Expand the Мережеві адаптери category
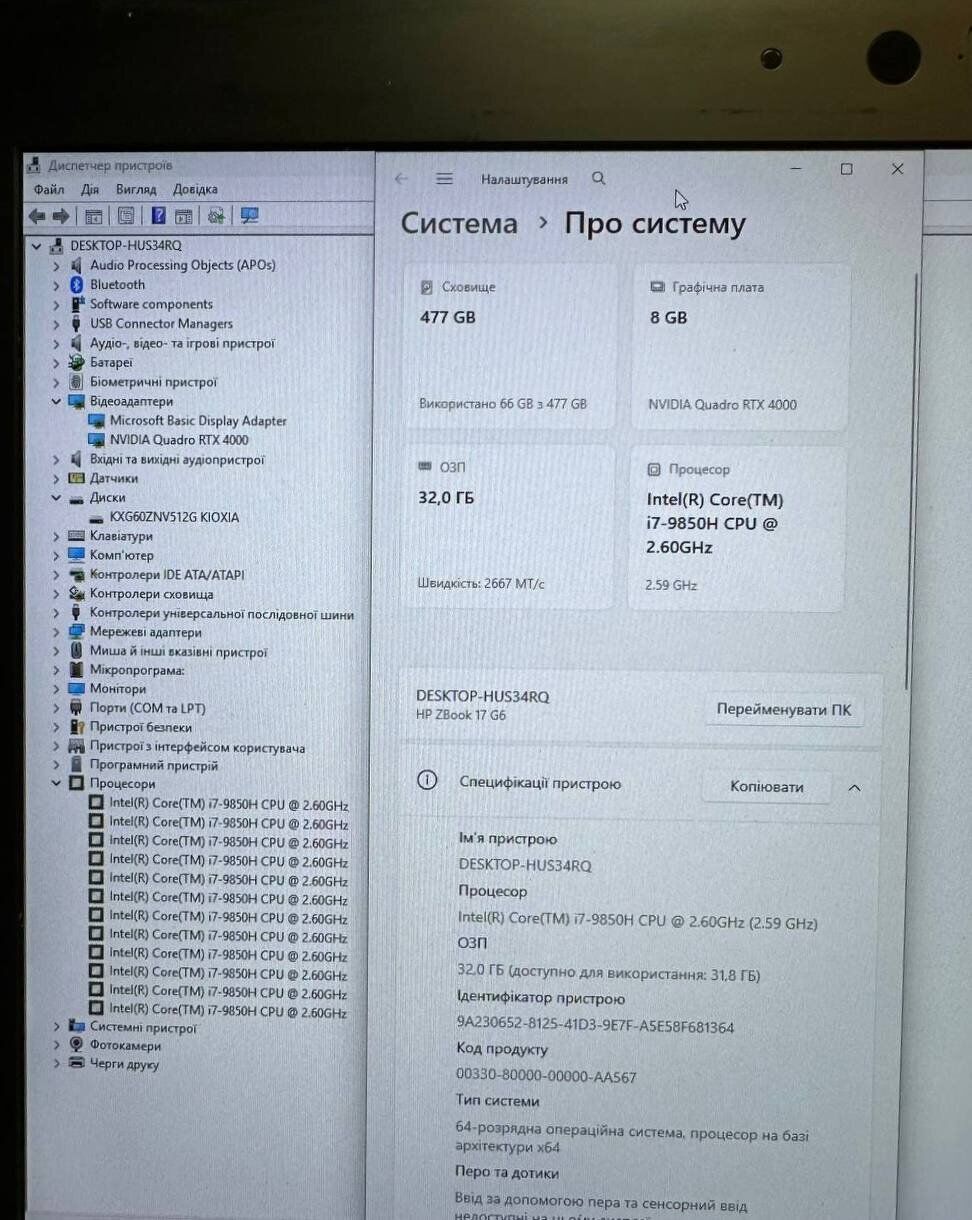The image size is (972, 1220). click(57, 633)
